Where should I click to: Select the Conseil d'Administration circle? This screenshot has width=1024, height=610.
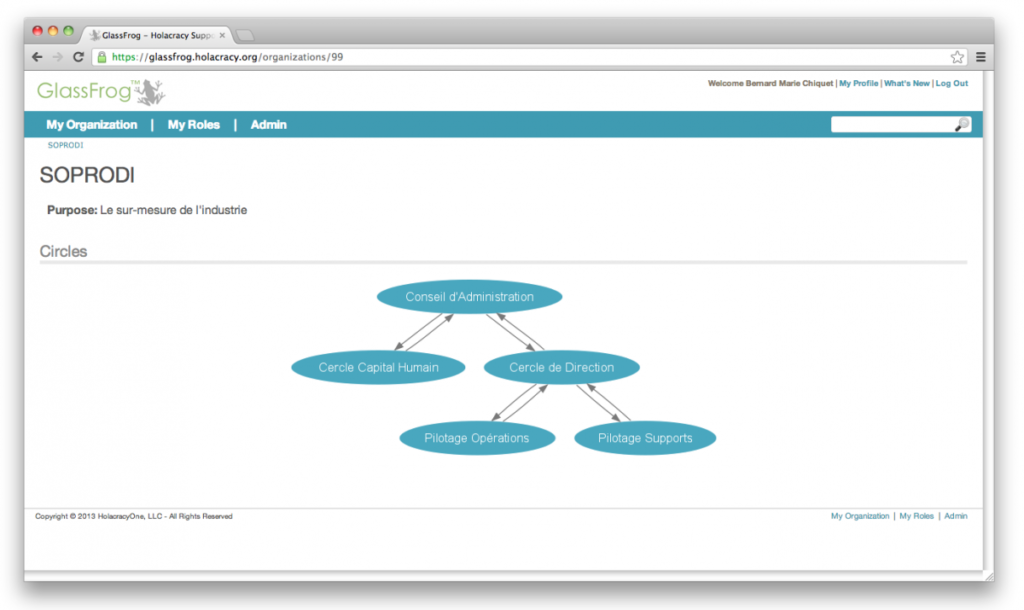tap(469, 297)
